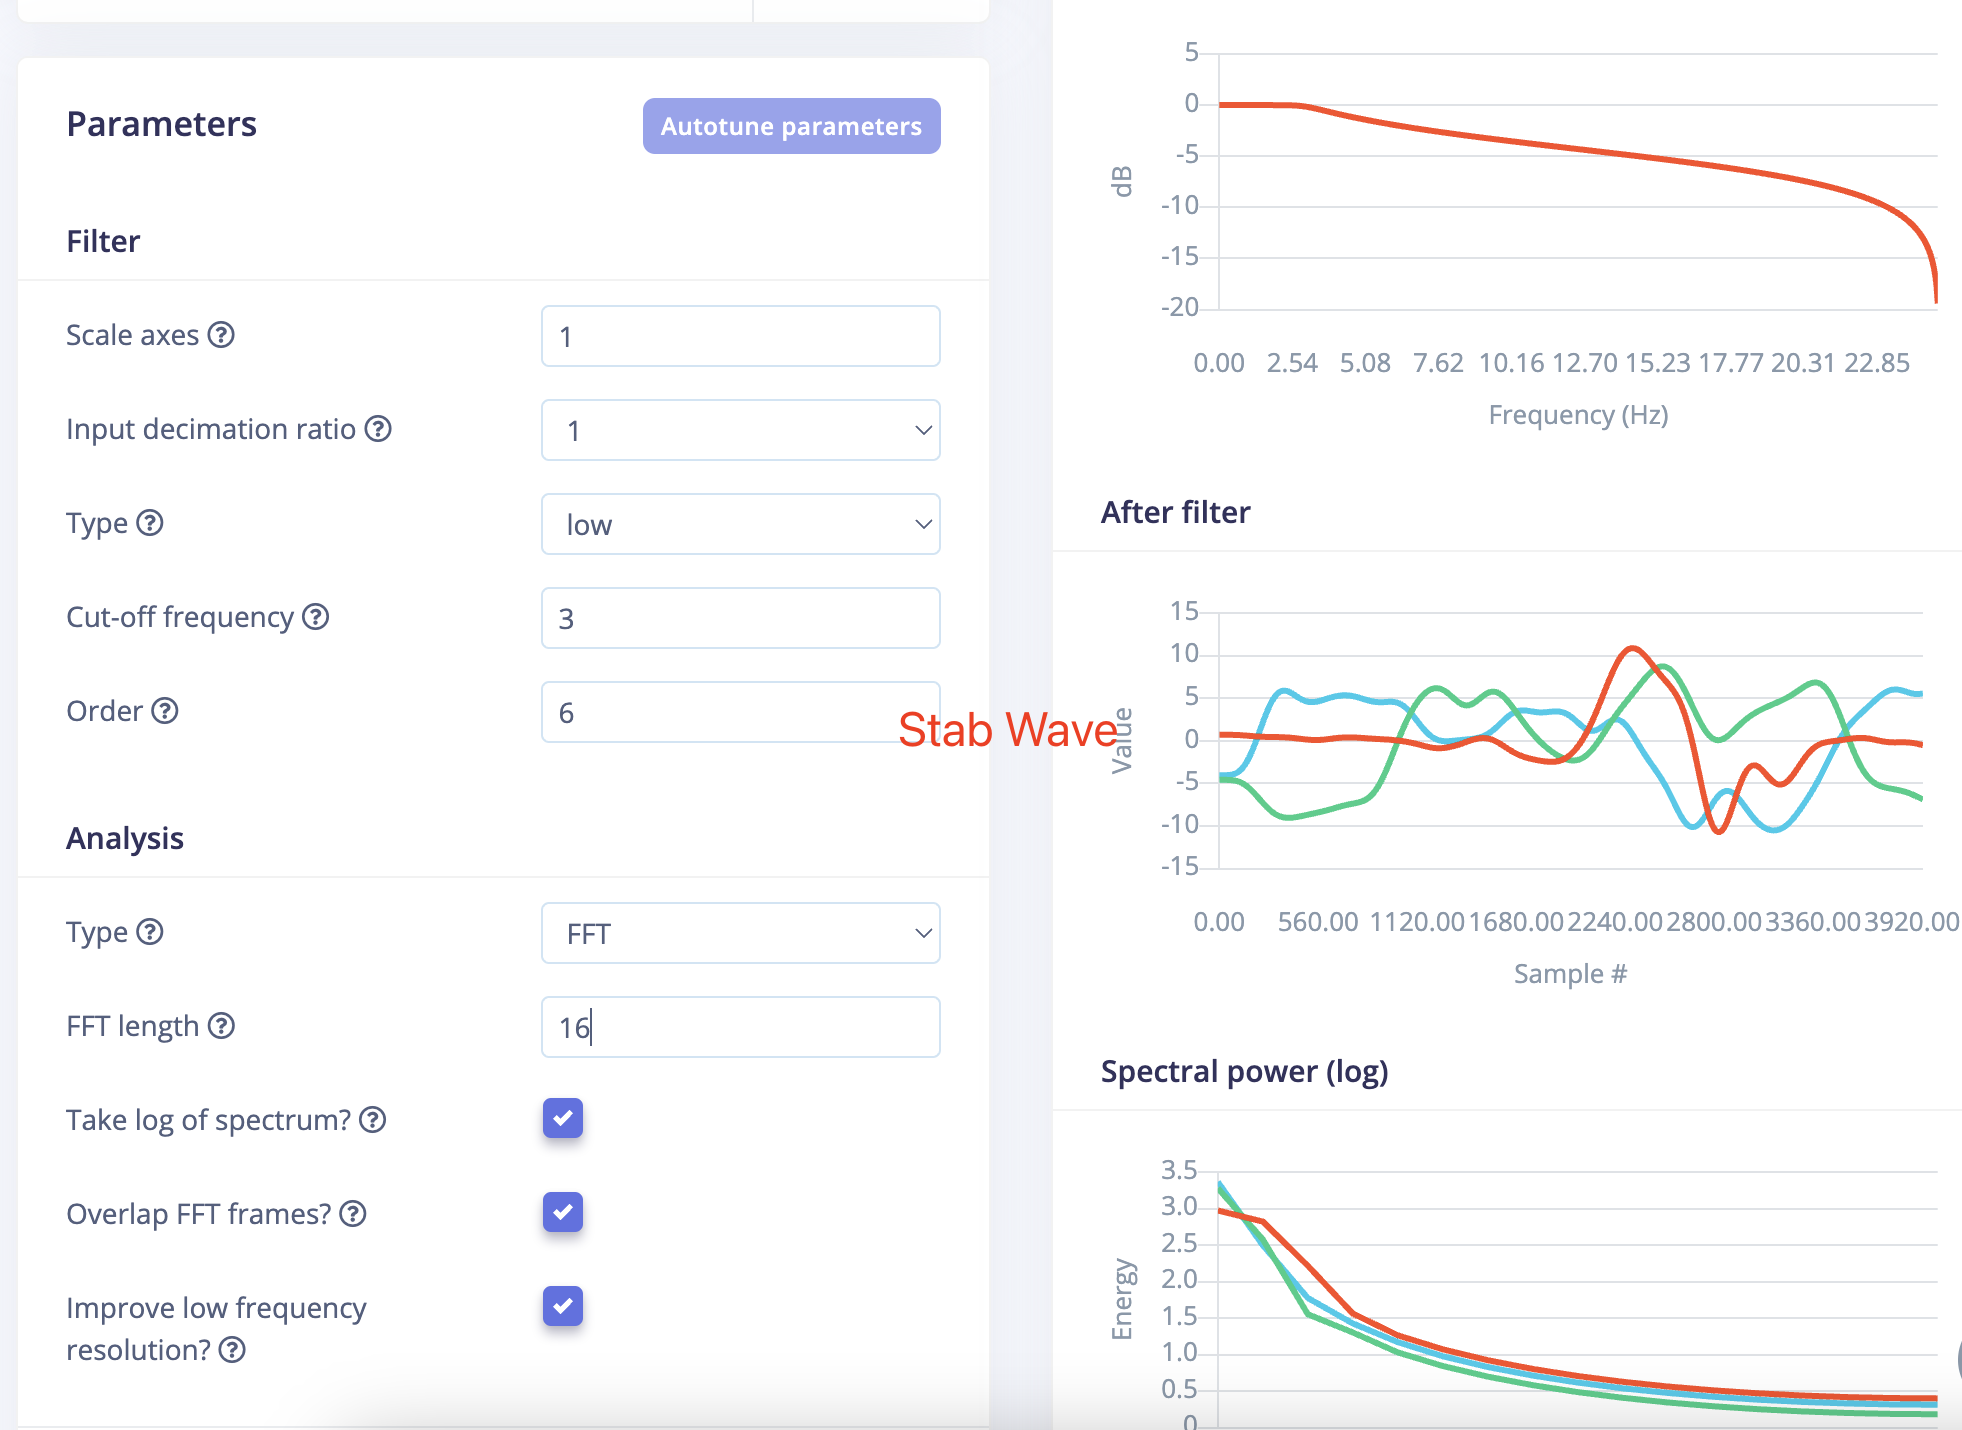
Task: Show help for Analysis Type
Action: [150, 932]
